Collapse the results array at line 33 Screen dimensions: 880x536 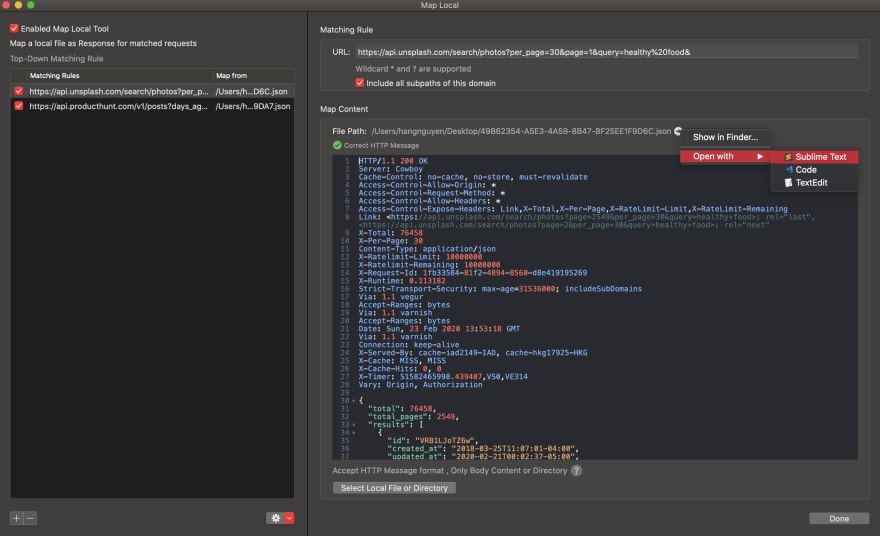pos(354,425)
